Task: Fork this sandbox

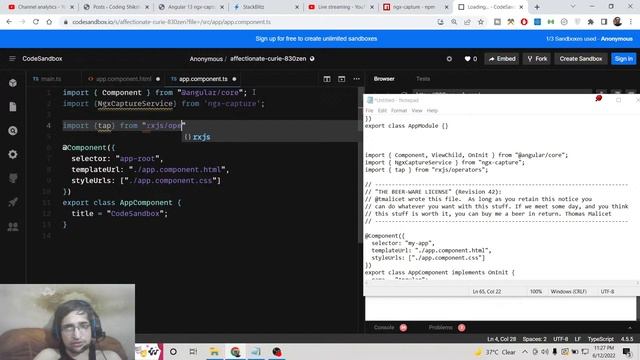Action: tap(537, 59)
